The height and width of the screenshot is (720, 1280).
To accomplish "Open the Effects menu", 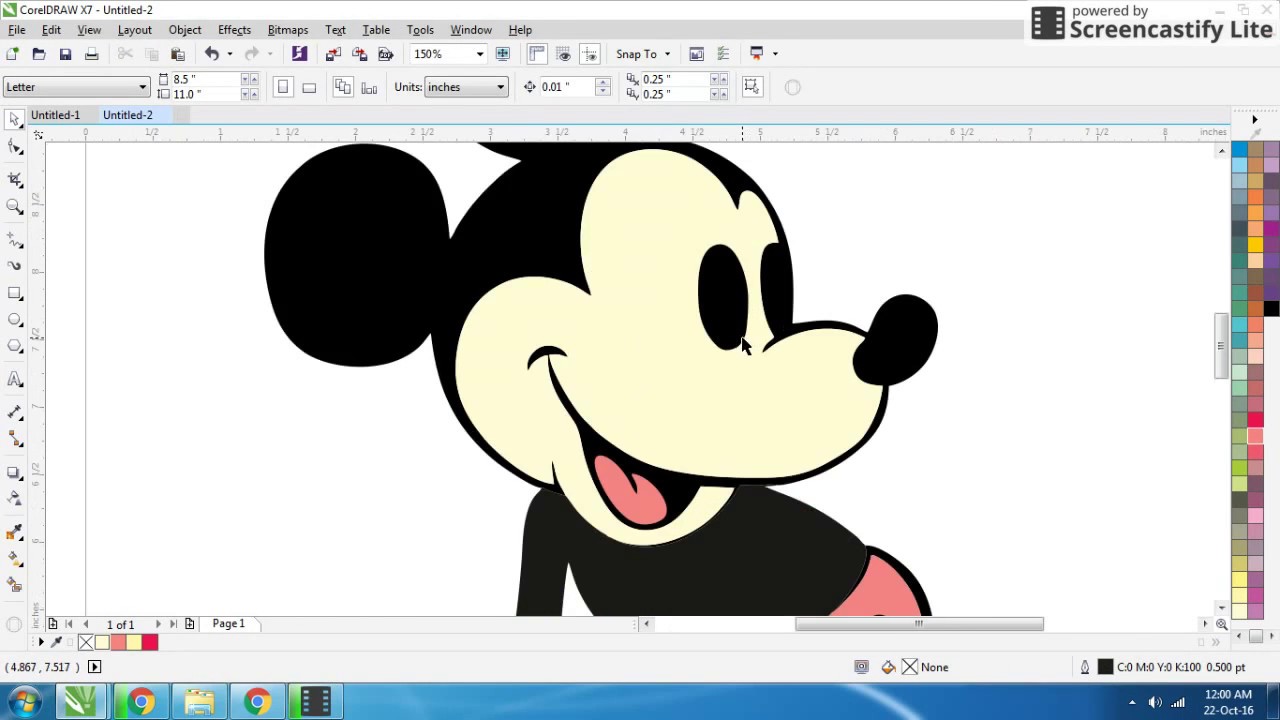I will tap(235, 30).
